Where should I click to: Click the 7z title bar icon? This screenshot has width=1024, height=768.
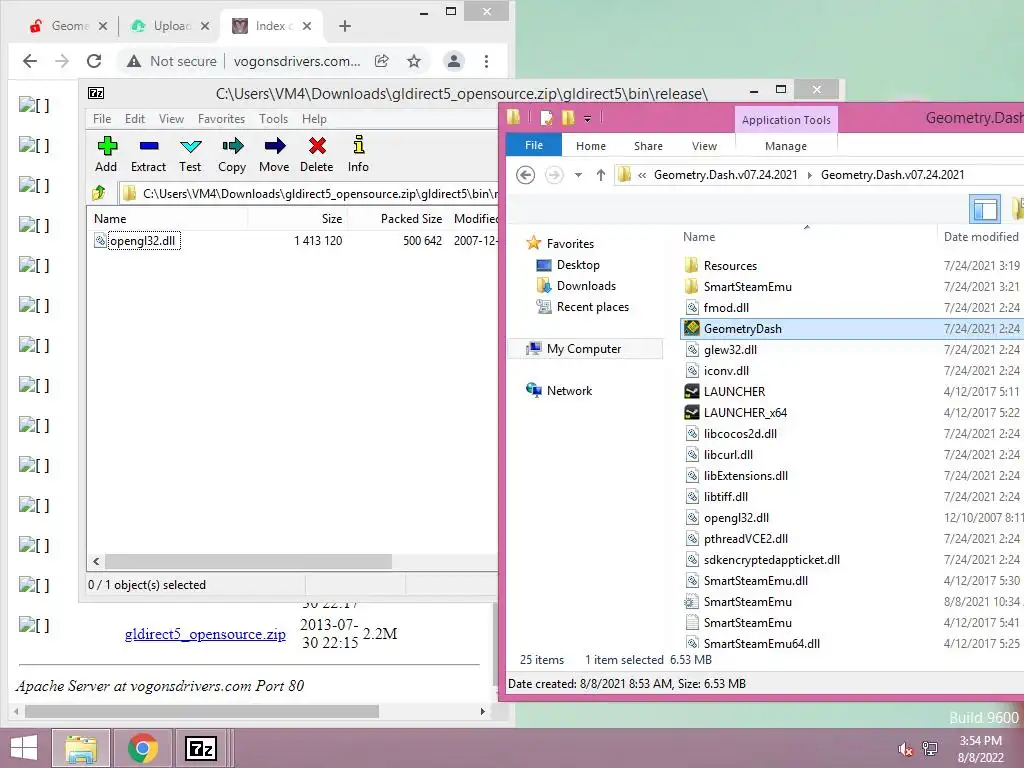point(96,93)
